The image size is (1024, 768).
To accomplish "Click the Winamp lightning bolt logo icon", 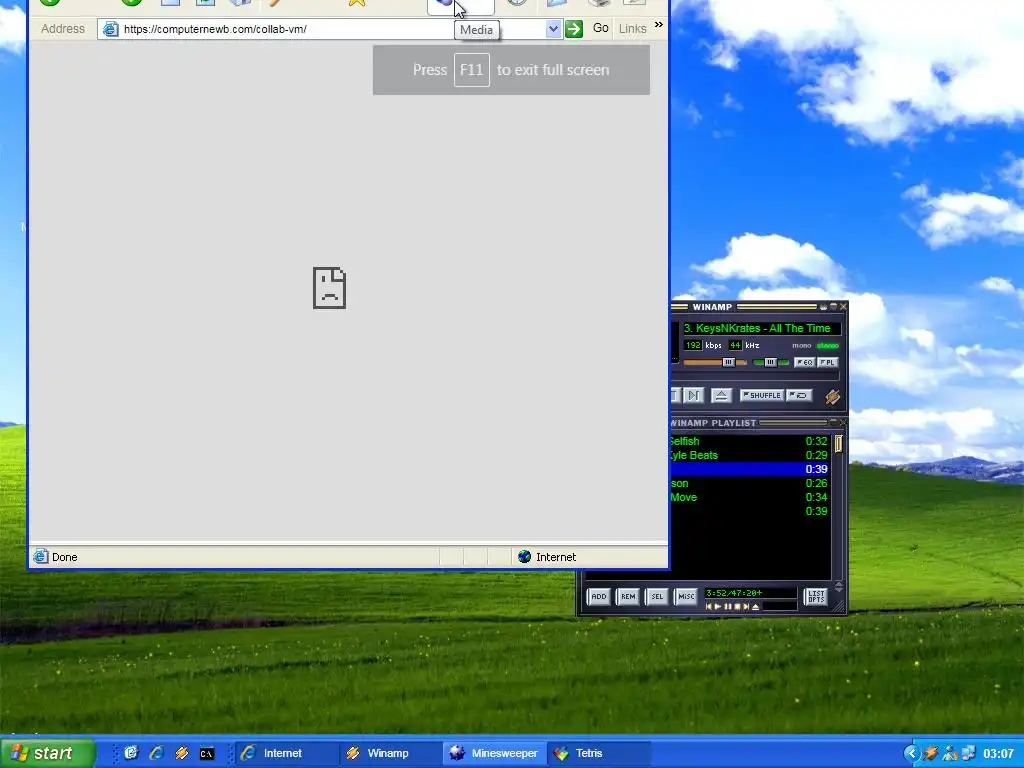I will pyautogui.click(x=832, y=396).
